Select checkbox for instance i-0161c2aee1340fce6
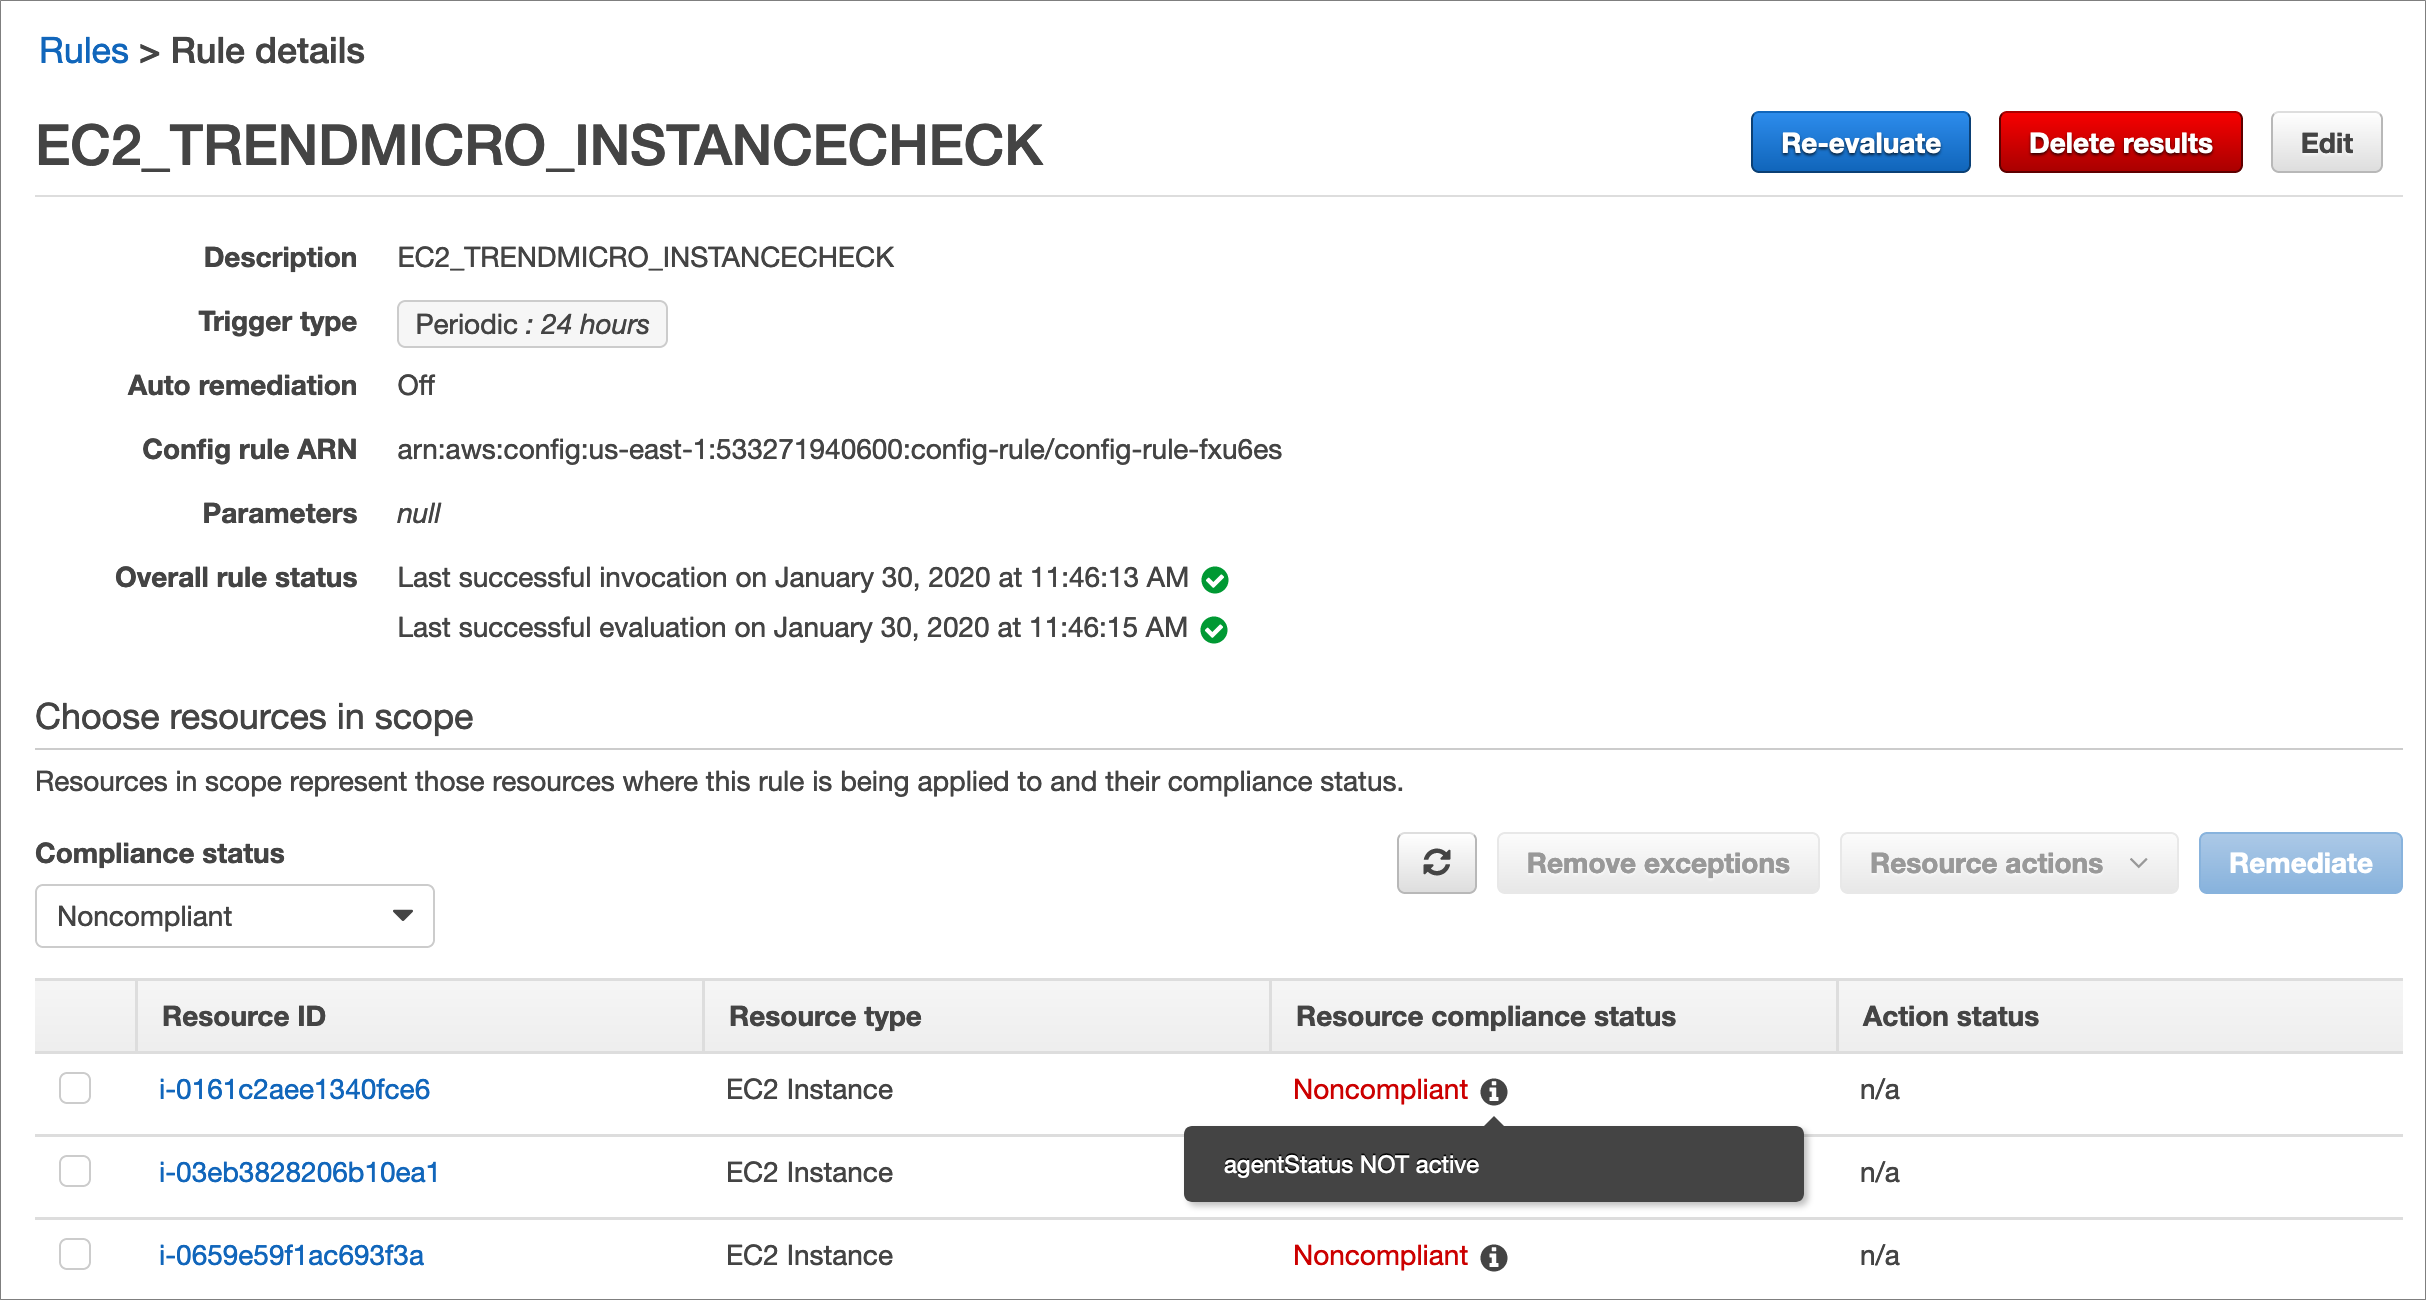 pos(75,1088)
